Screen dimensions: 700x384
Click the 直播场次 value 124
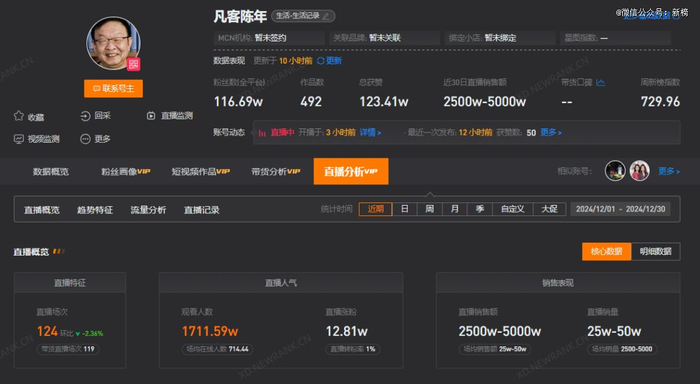pos(47,331)
